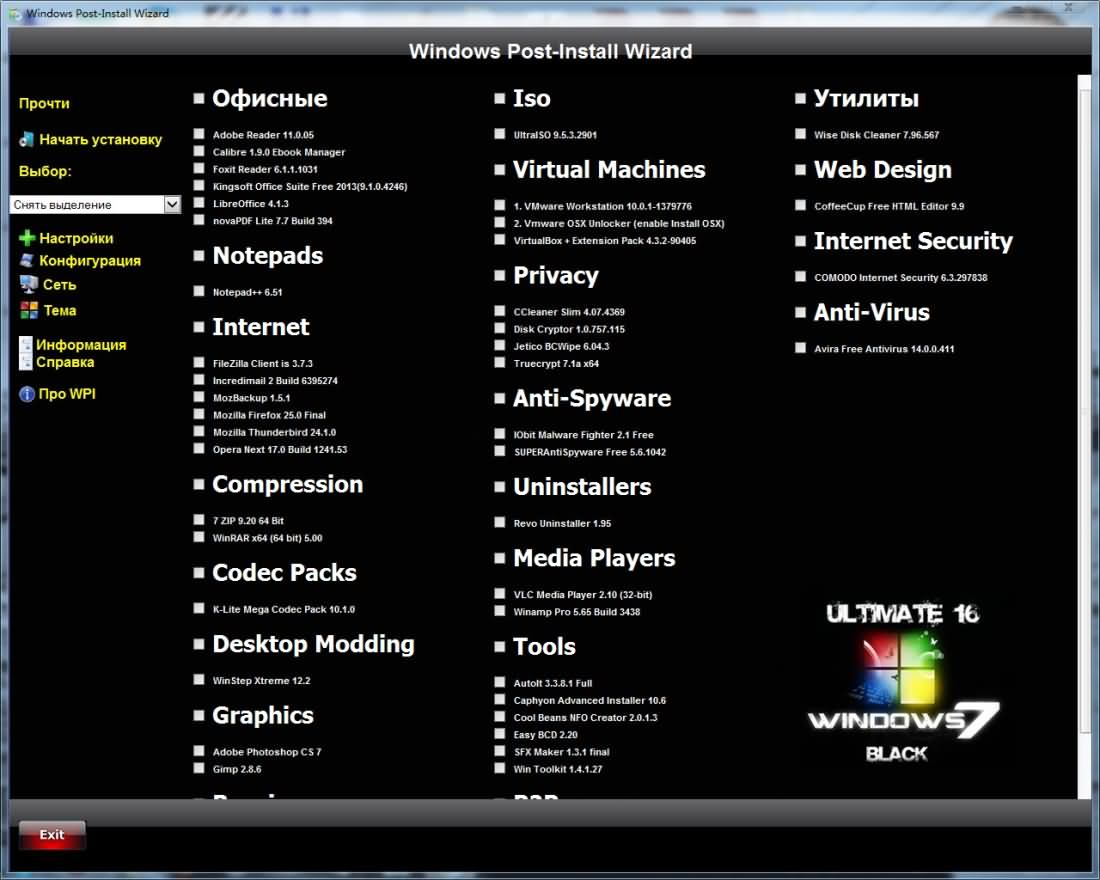1100x880 pixels.
Task: Click the red Exit button
Action: (52, 834)
